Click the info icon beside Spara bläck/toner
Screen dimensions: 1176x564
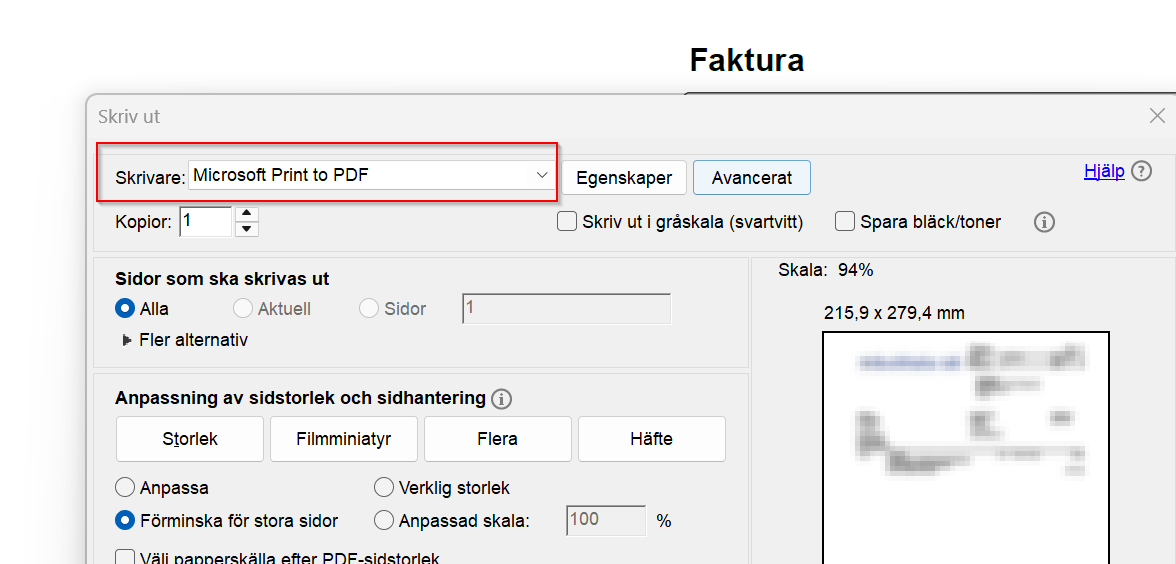(x=1044, y=222)
